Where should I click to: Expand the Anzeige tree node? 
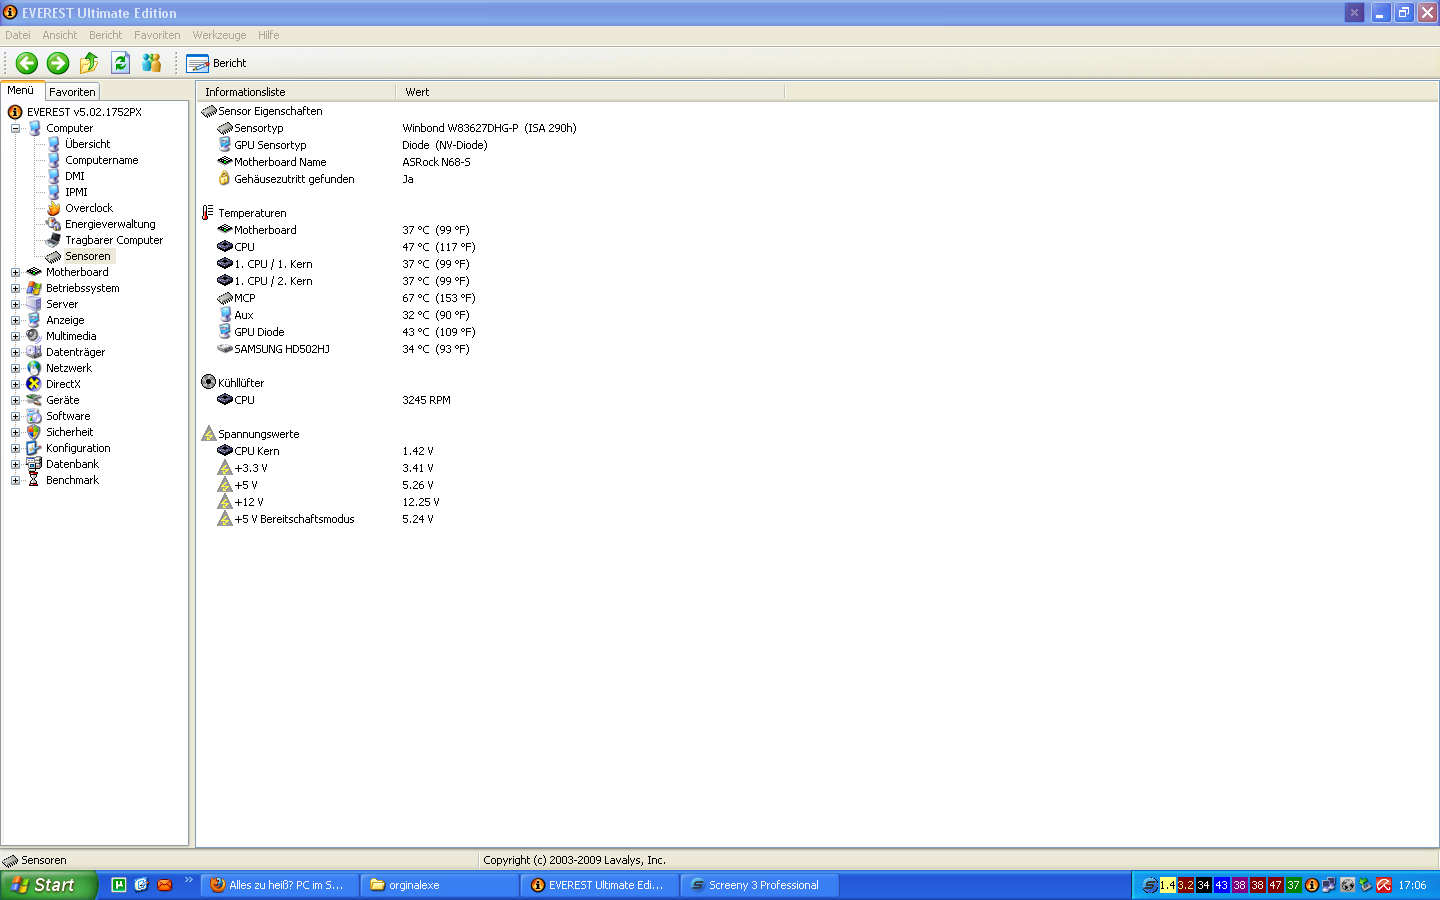pos(15,320)
